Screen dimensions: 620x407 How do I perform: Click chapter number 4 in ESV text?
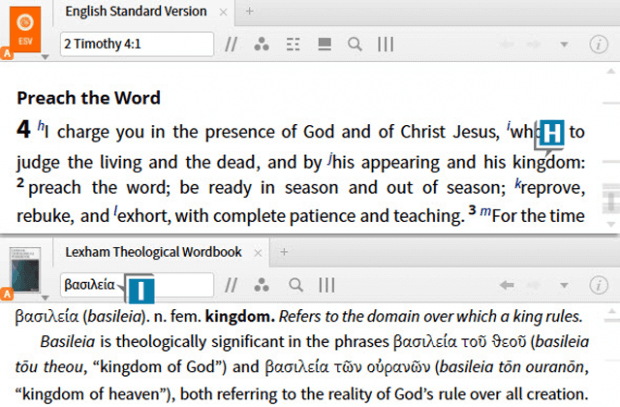[x=23, y=129]
